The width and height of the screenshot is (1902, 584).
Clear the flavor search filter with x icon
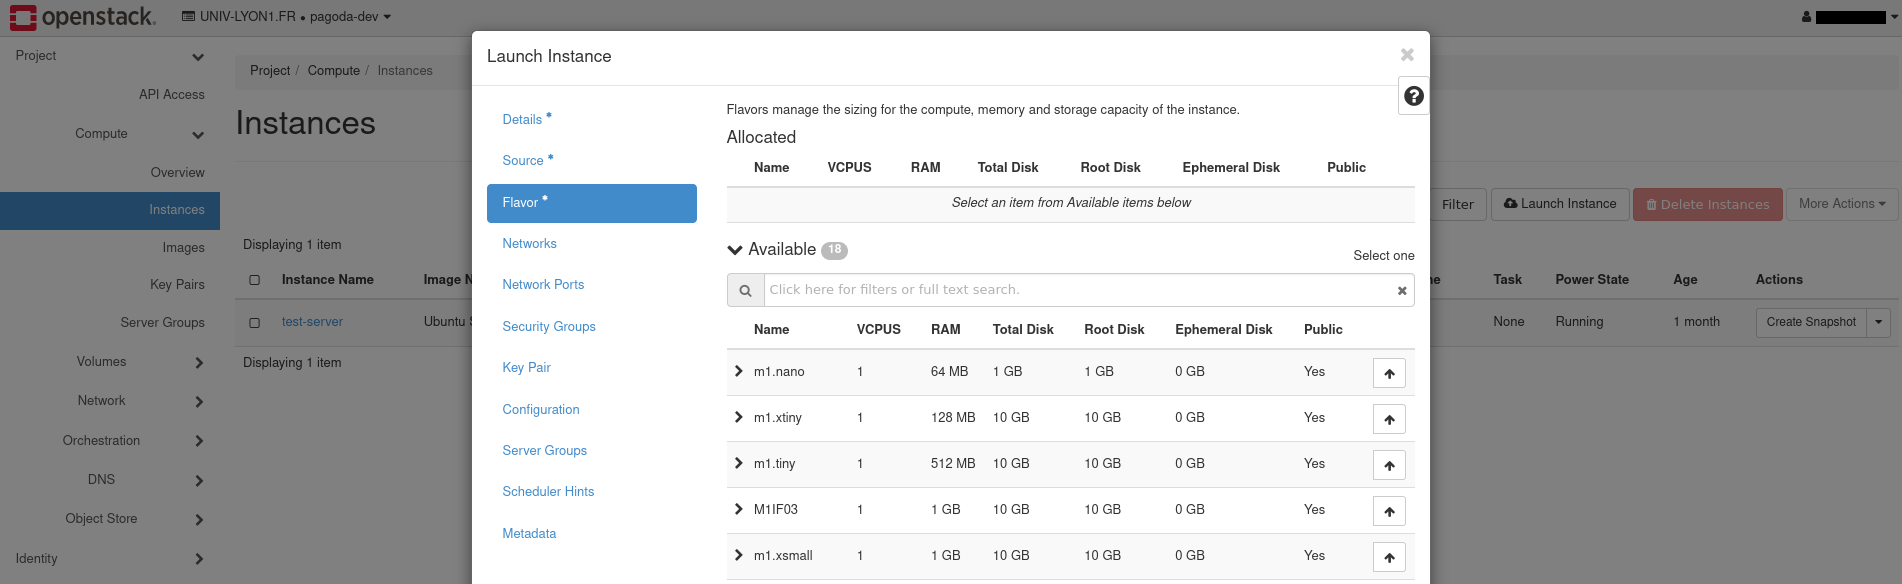click(x=1401, y=291)
